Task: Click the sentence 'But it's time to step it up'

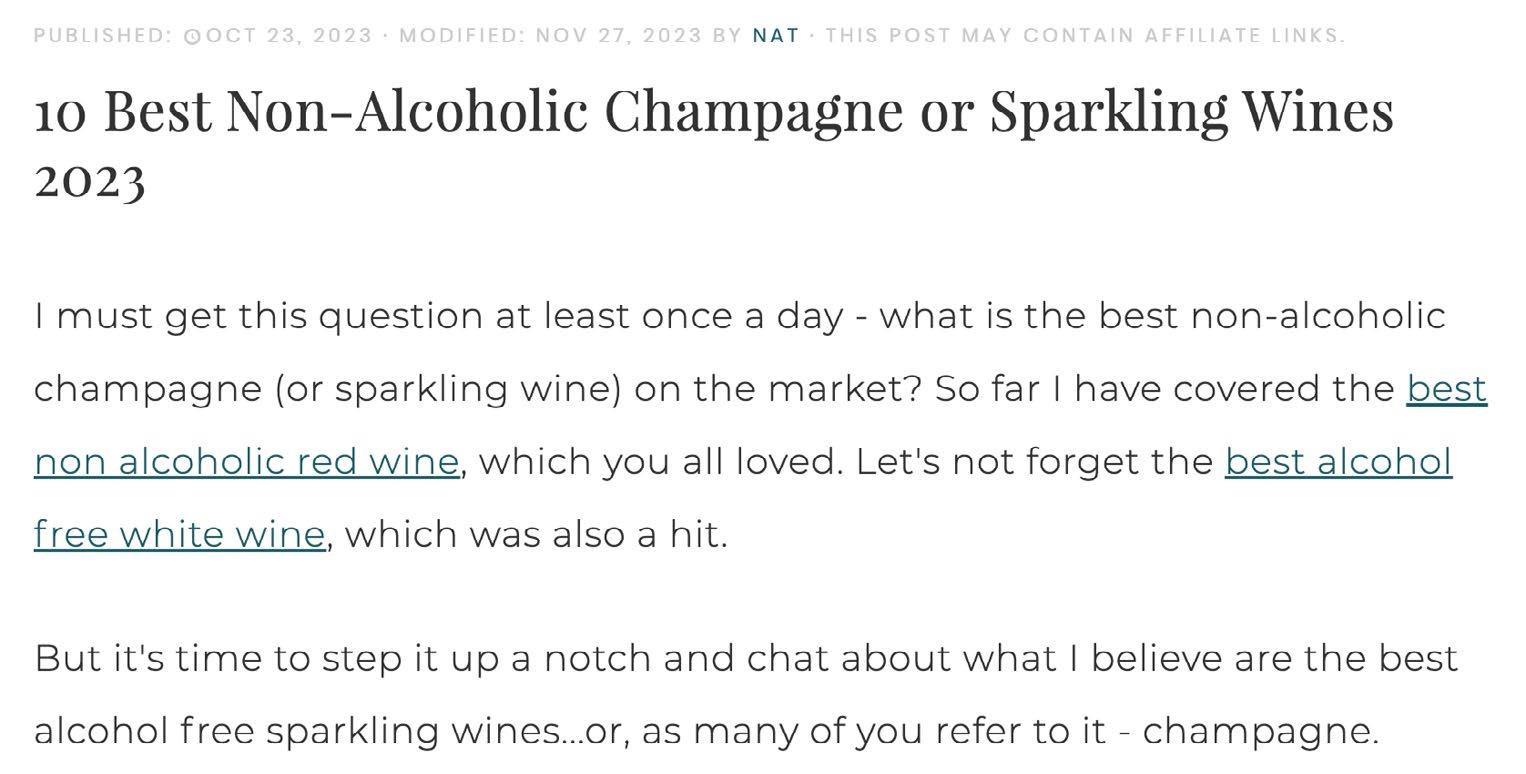Action: coord(745,658)
